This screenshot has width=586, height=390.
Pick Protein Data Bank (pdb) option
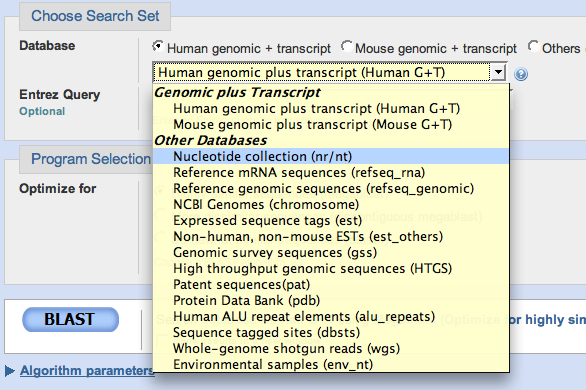pos(331,300)
